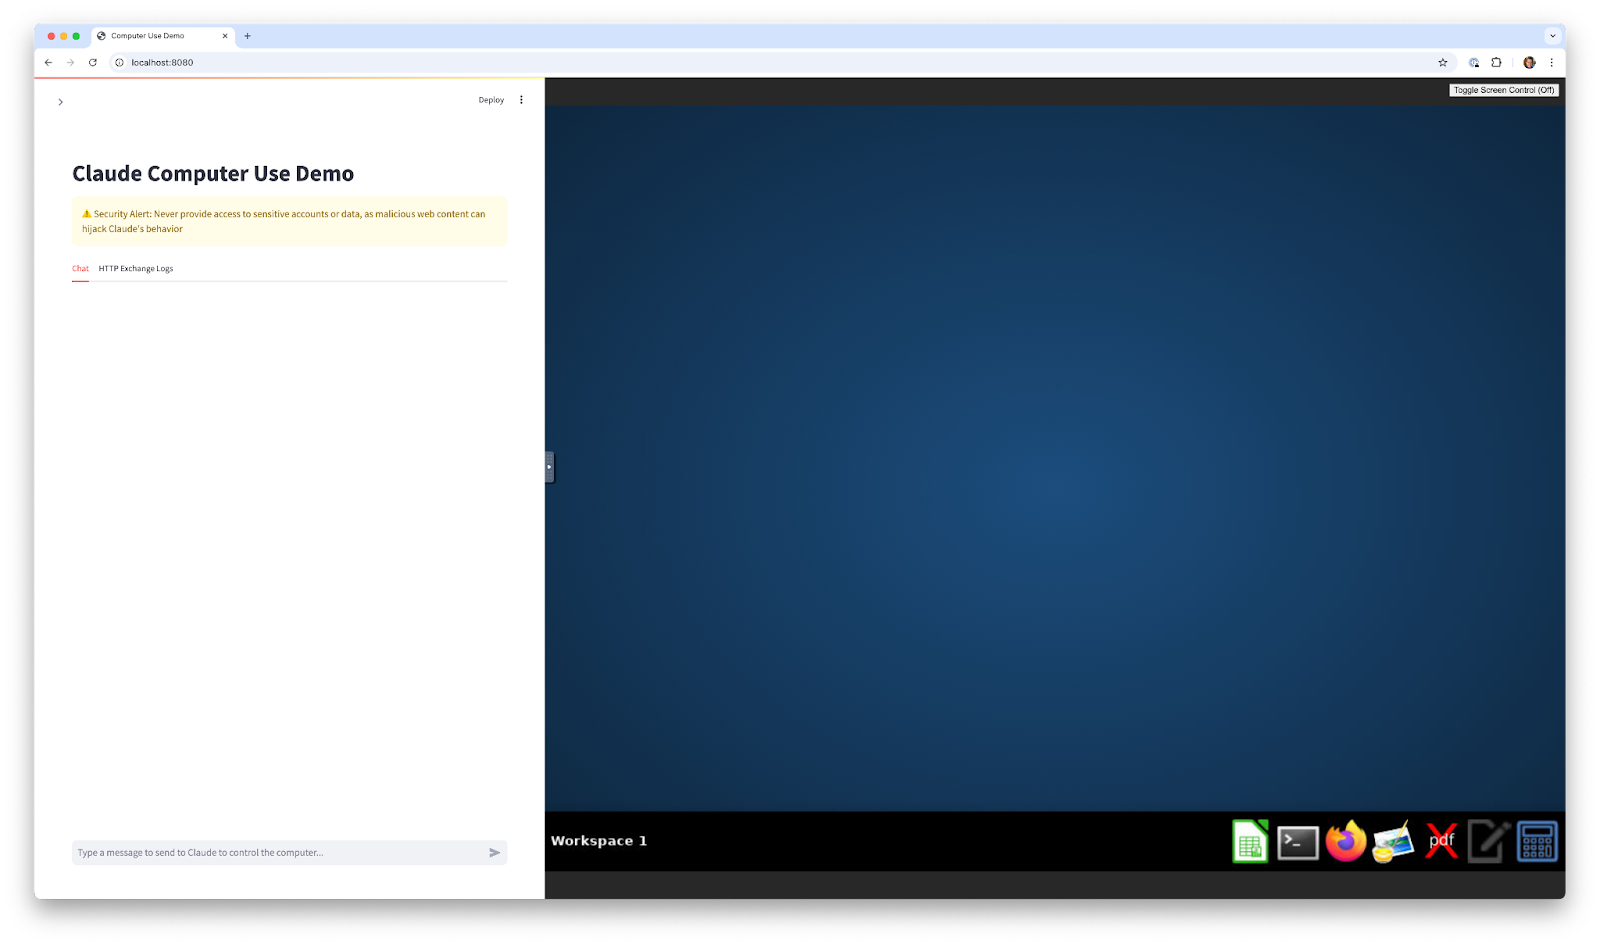Image resolution: width=1600 pixels, height=945 pixels.
Task: Open the image viewer taskbar icon
Action: pyautogui.click(x=1393, y=842)
